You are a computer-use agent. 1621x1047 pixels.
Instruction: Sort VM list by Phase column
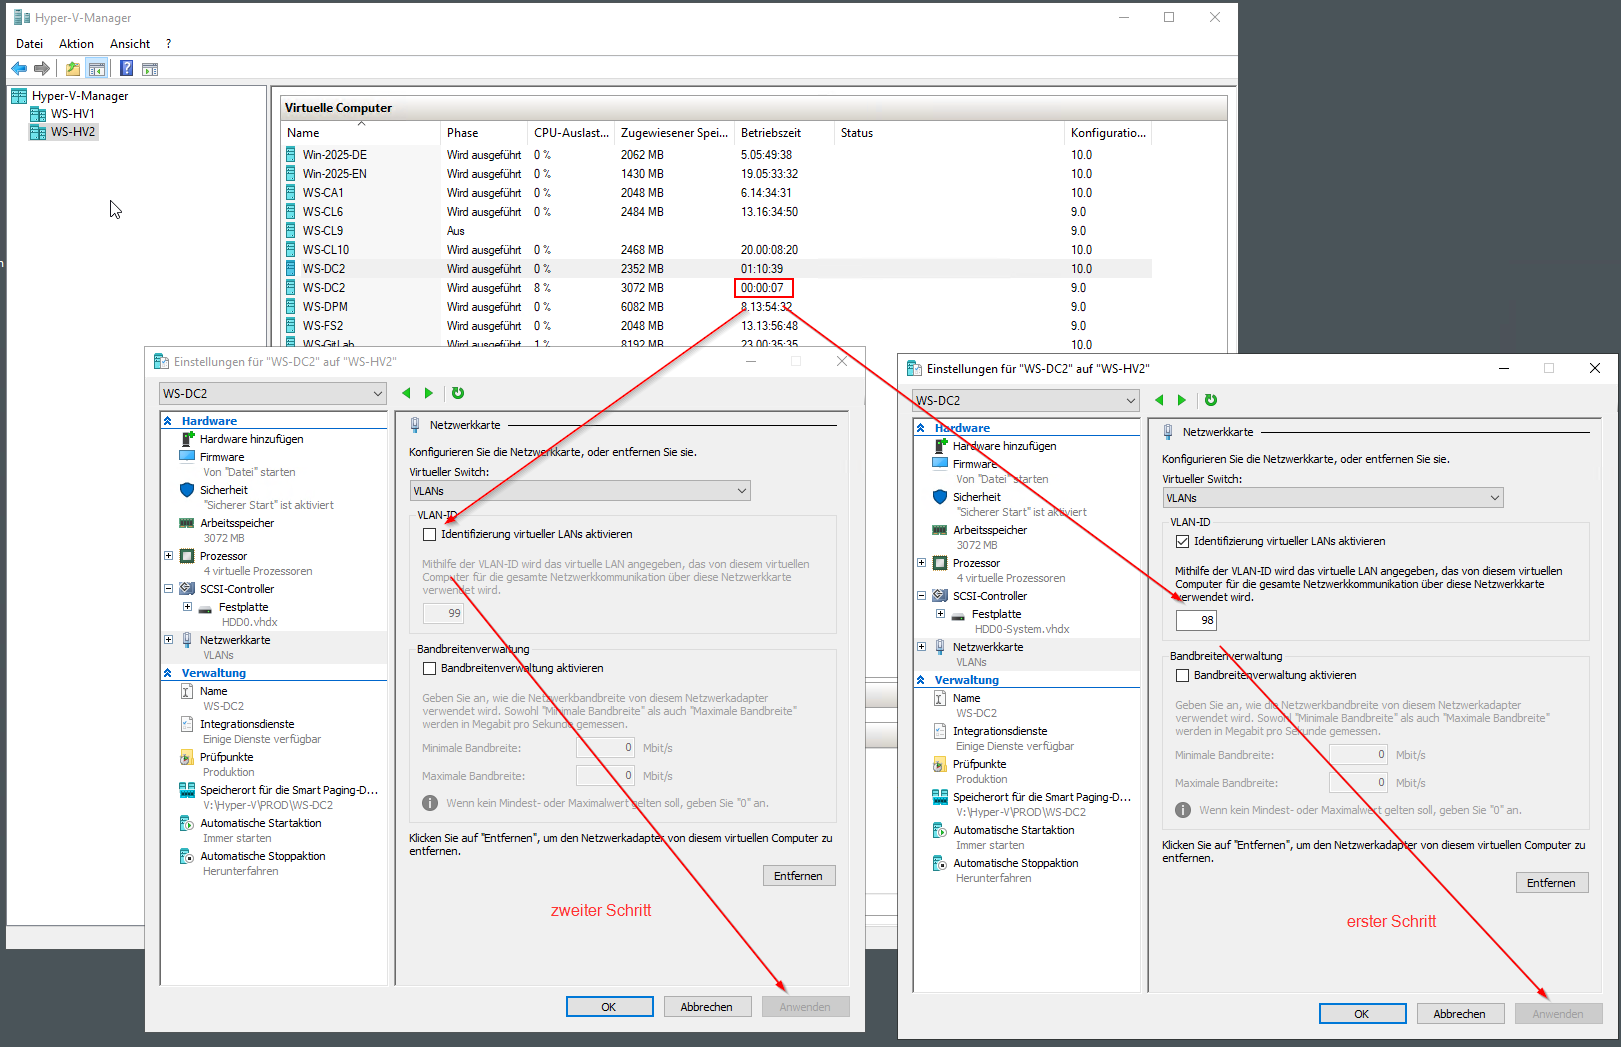tap(484, 133)
